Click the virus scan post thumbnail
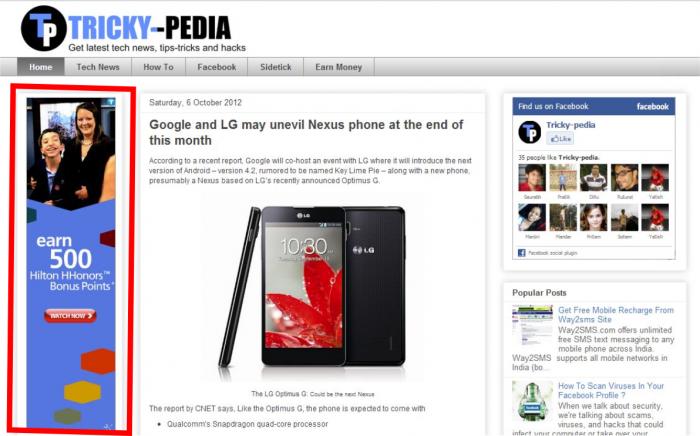Screen dimensions: 700x436 [532, 402]
